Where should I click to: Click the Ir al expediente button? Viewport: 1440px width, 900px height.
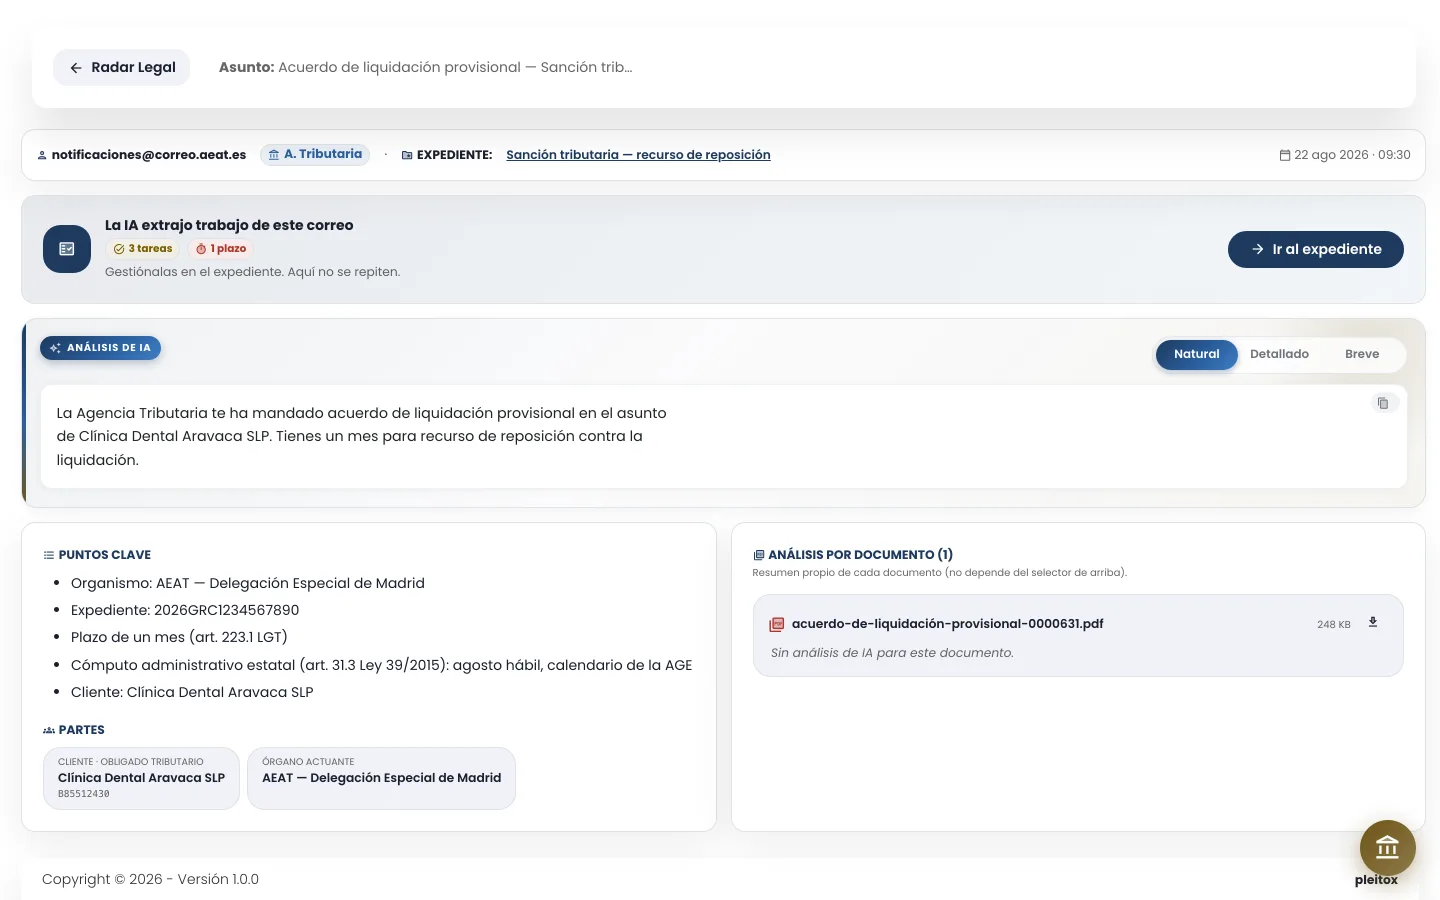tap(1315, 249)
